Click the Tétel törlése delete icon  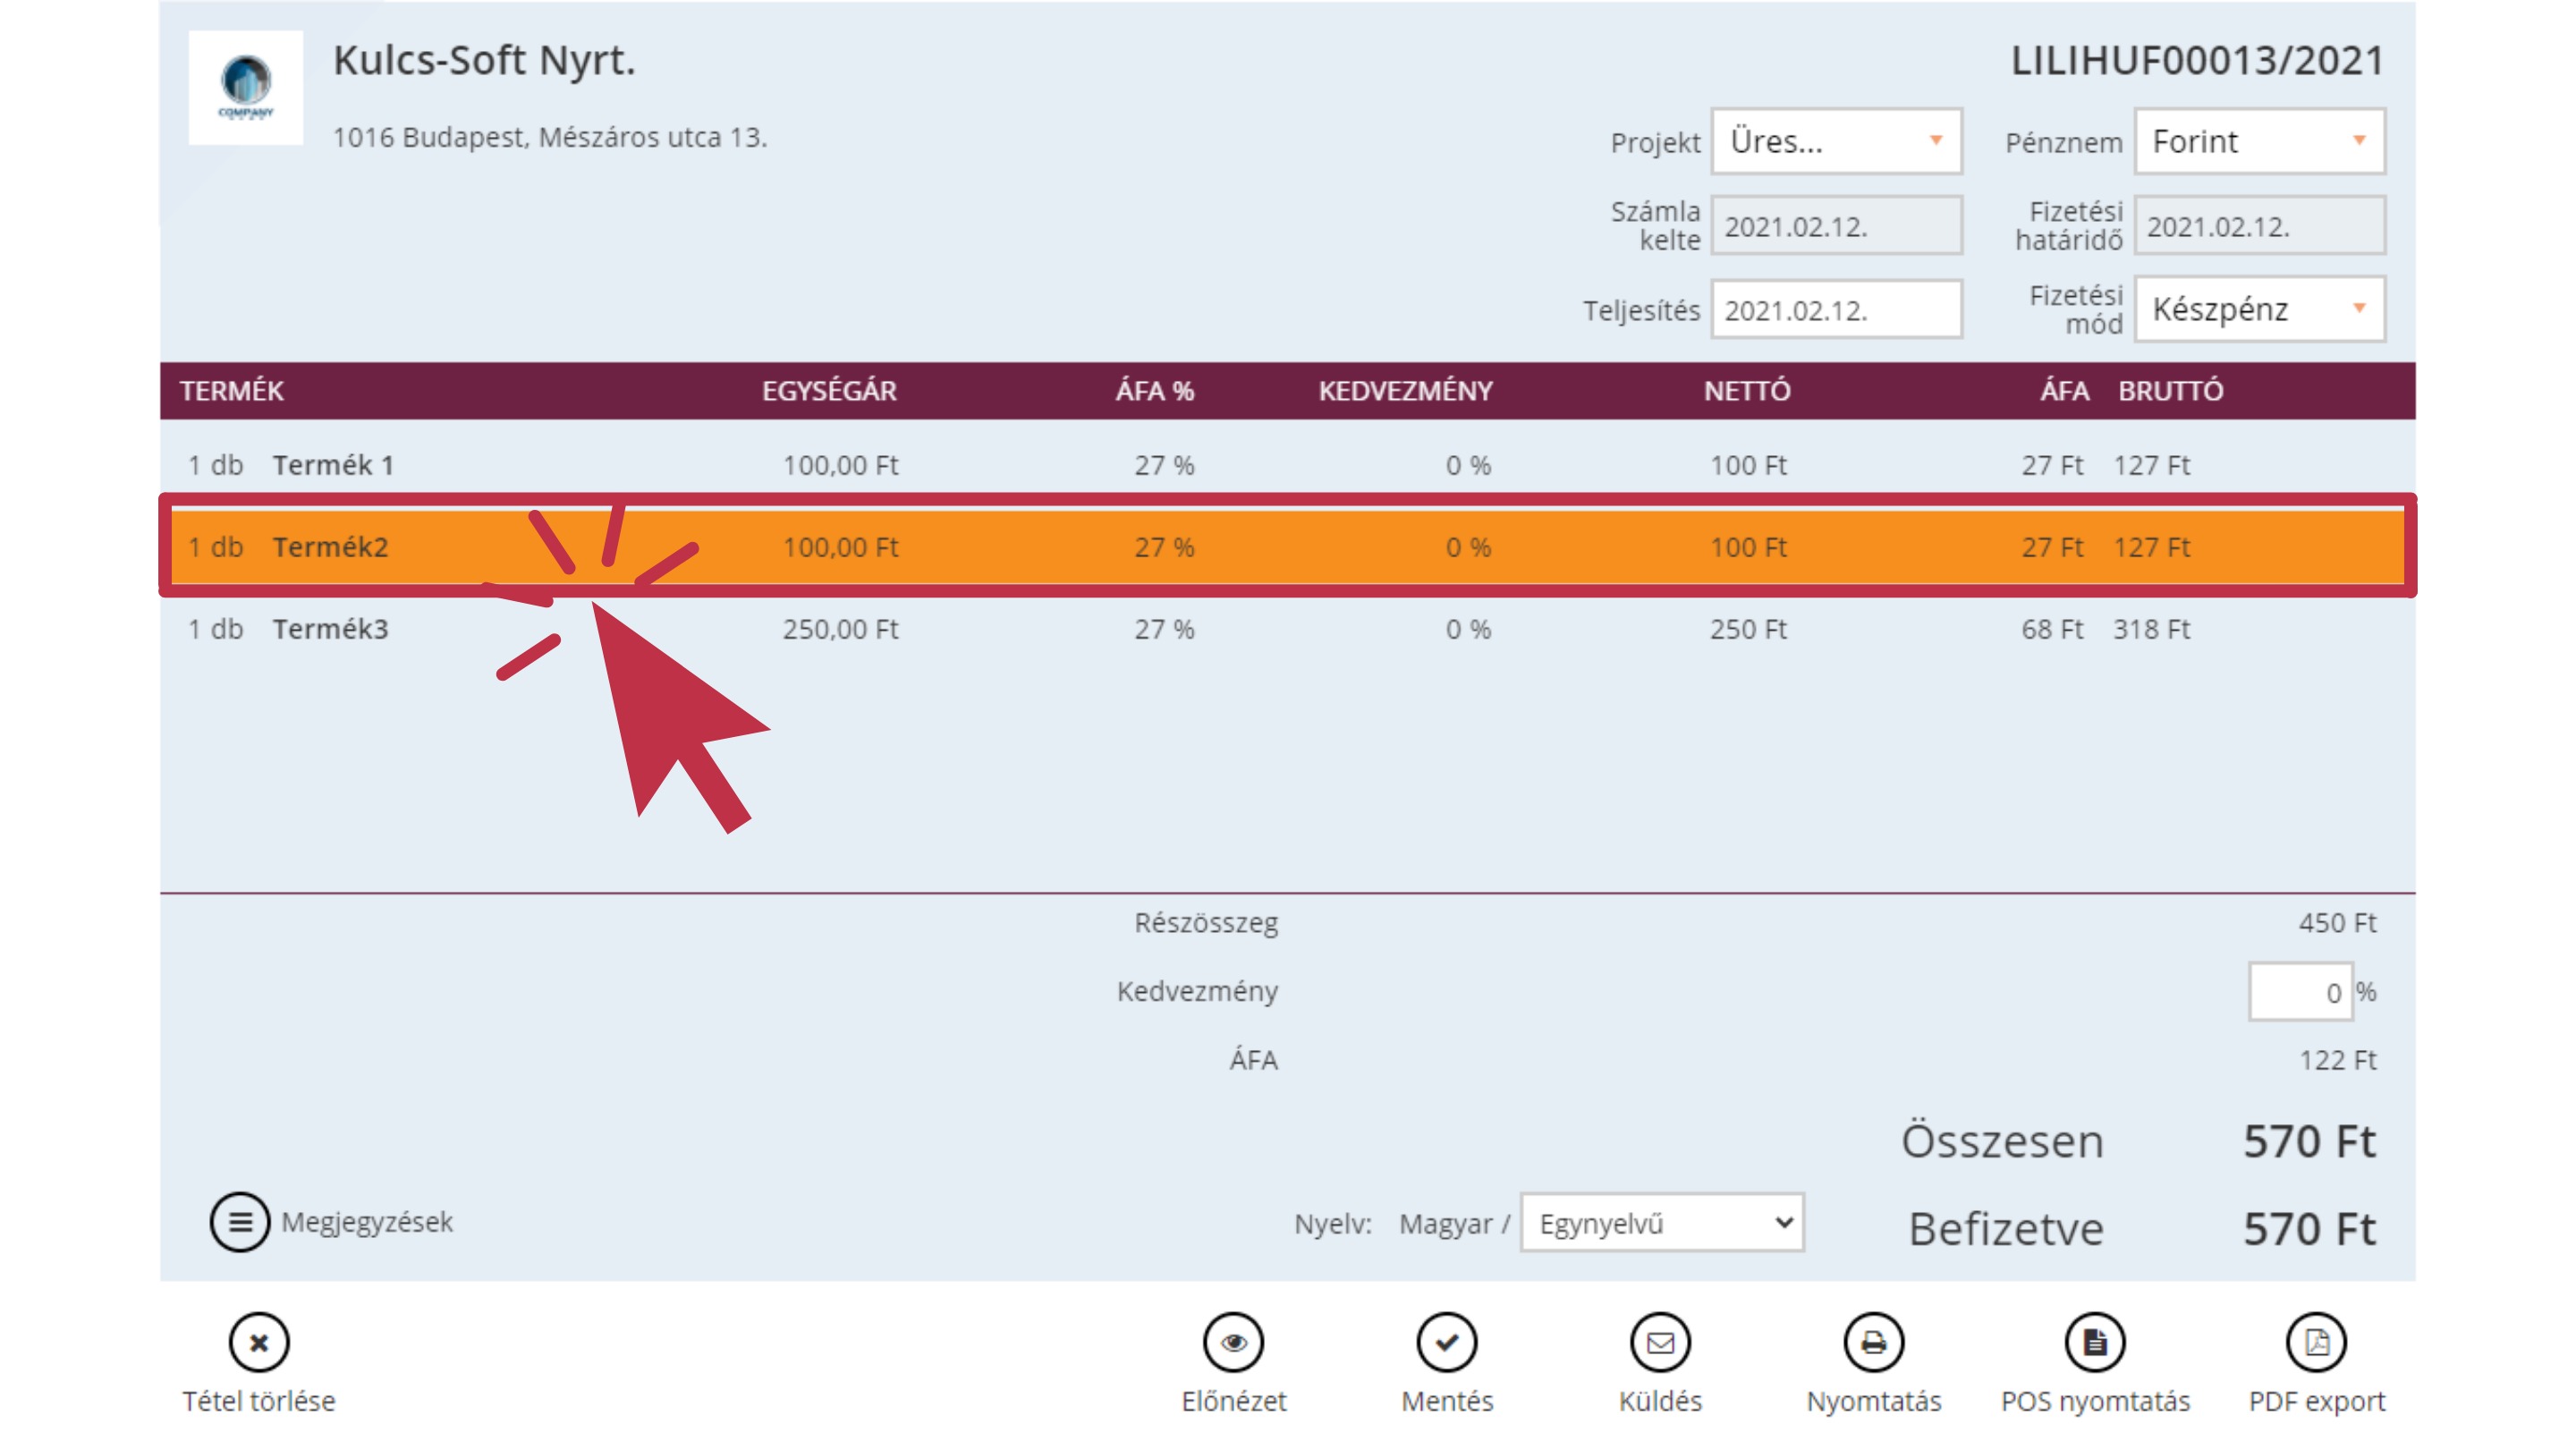coord(258,1342)
